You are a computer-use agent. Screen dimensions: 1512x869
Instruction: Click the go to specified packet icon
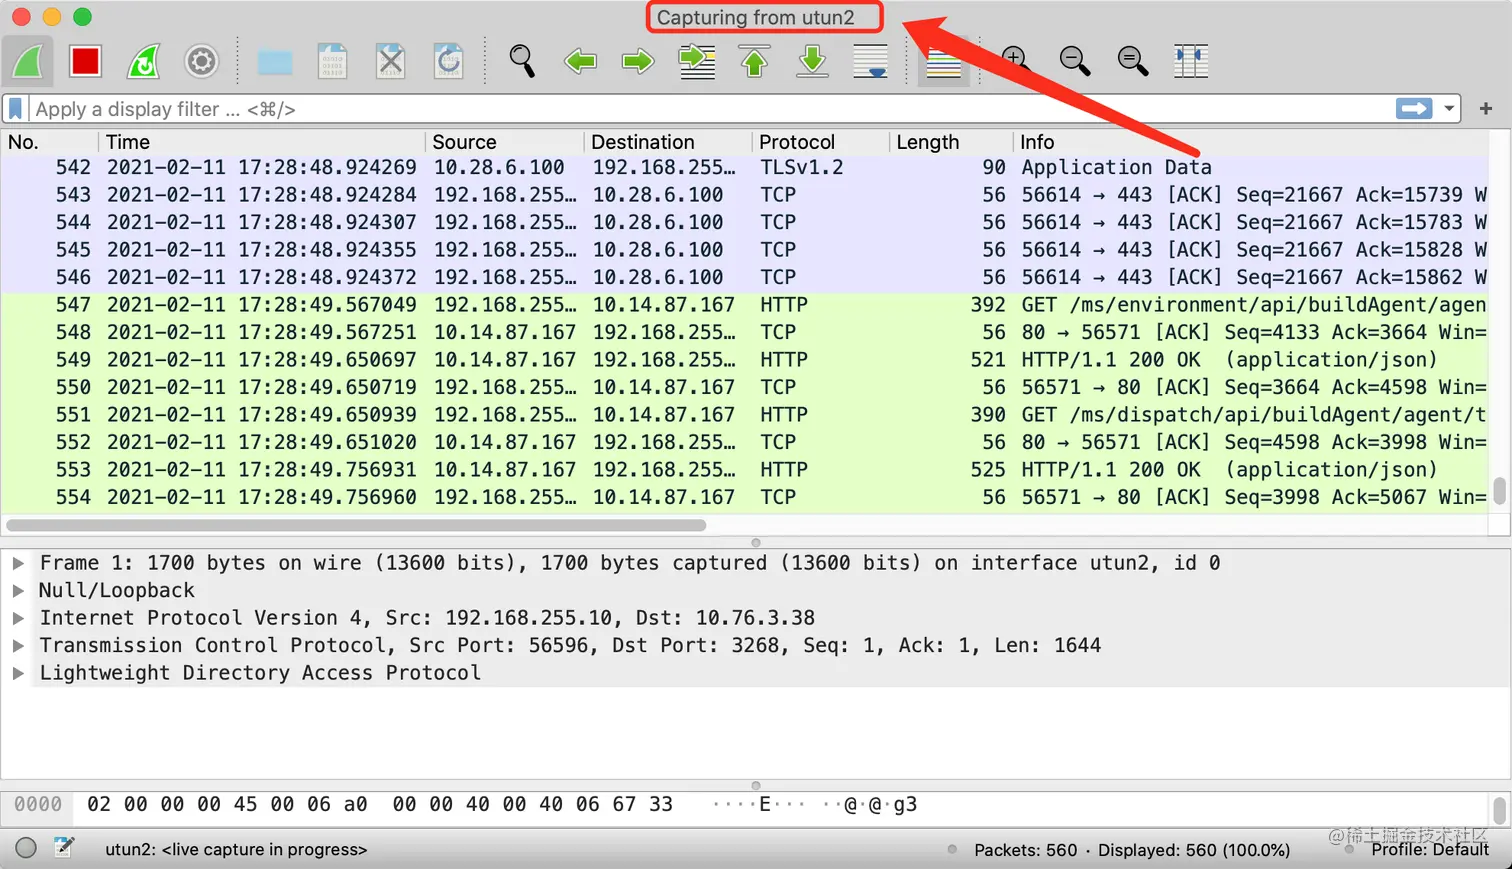click(696, 61)
